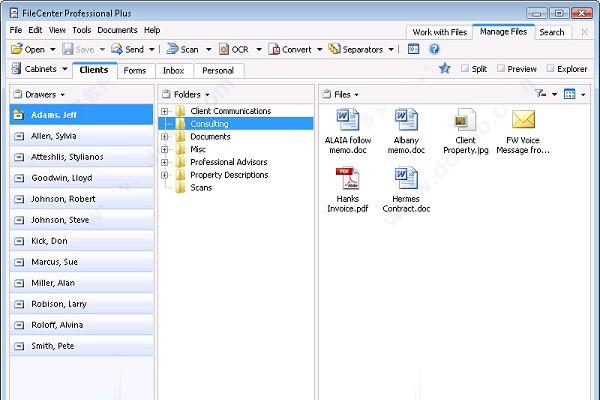The image size is (600, 400).
Task: Click the Open folder icon
Action: 16,49
